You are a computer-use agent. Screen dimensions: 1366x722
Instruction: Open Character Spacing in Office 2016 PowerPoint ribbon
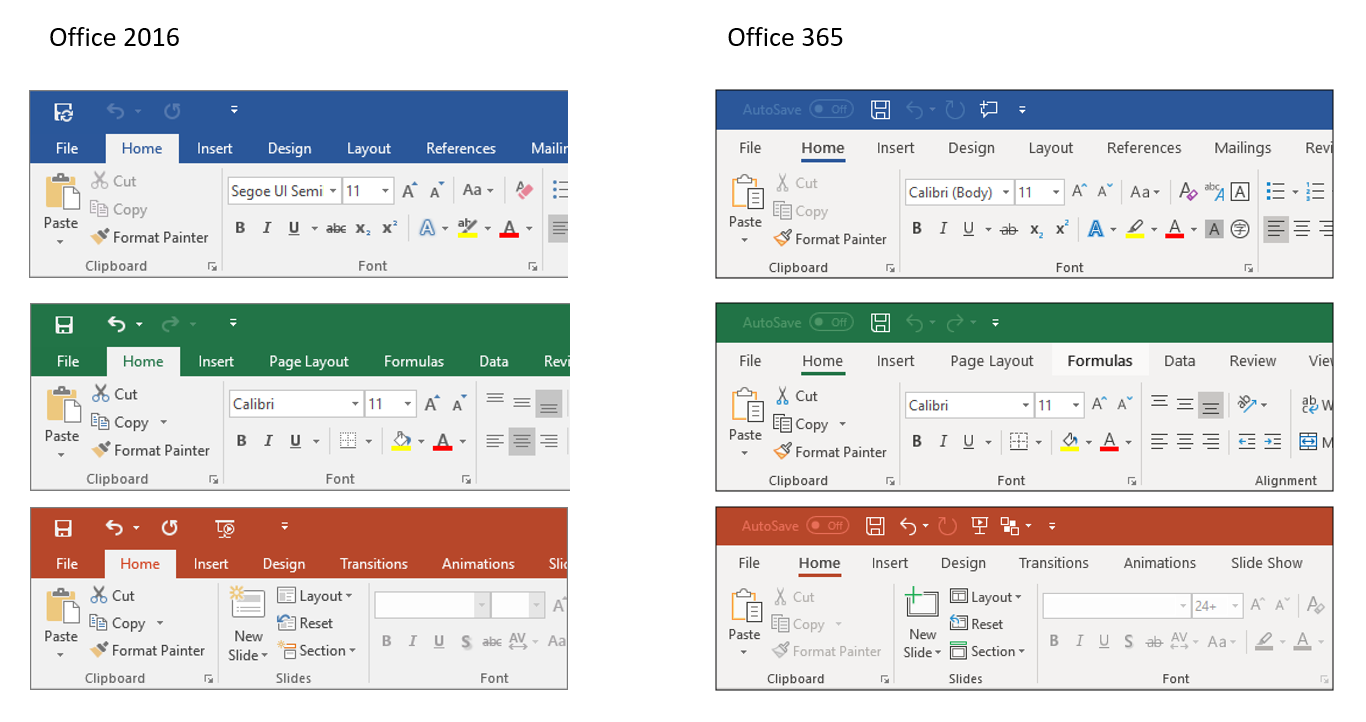pos(518,642)
